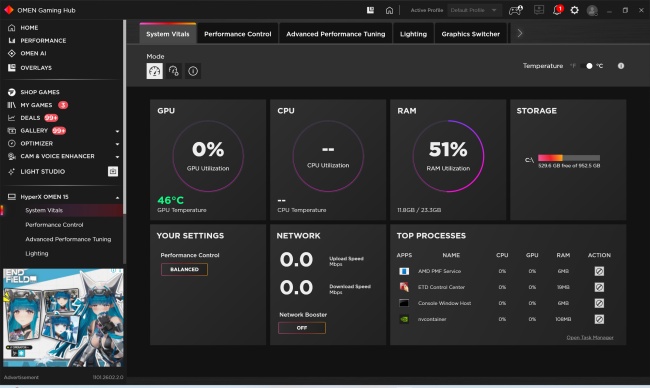Click the RAM column header in Top Processes
This screenshot has height=388, width=650.
coord(563,255)
